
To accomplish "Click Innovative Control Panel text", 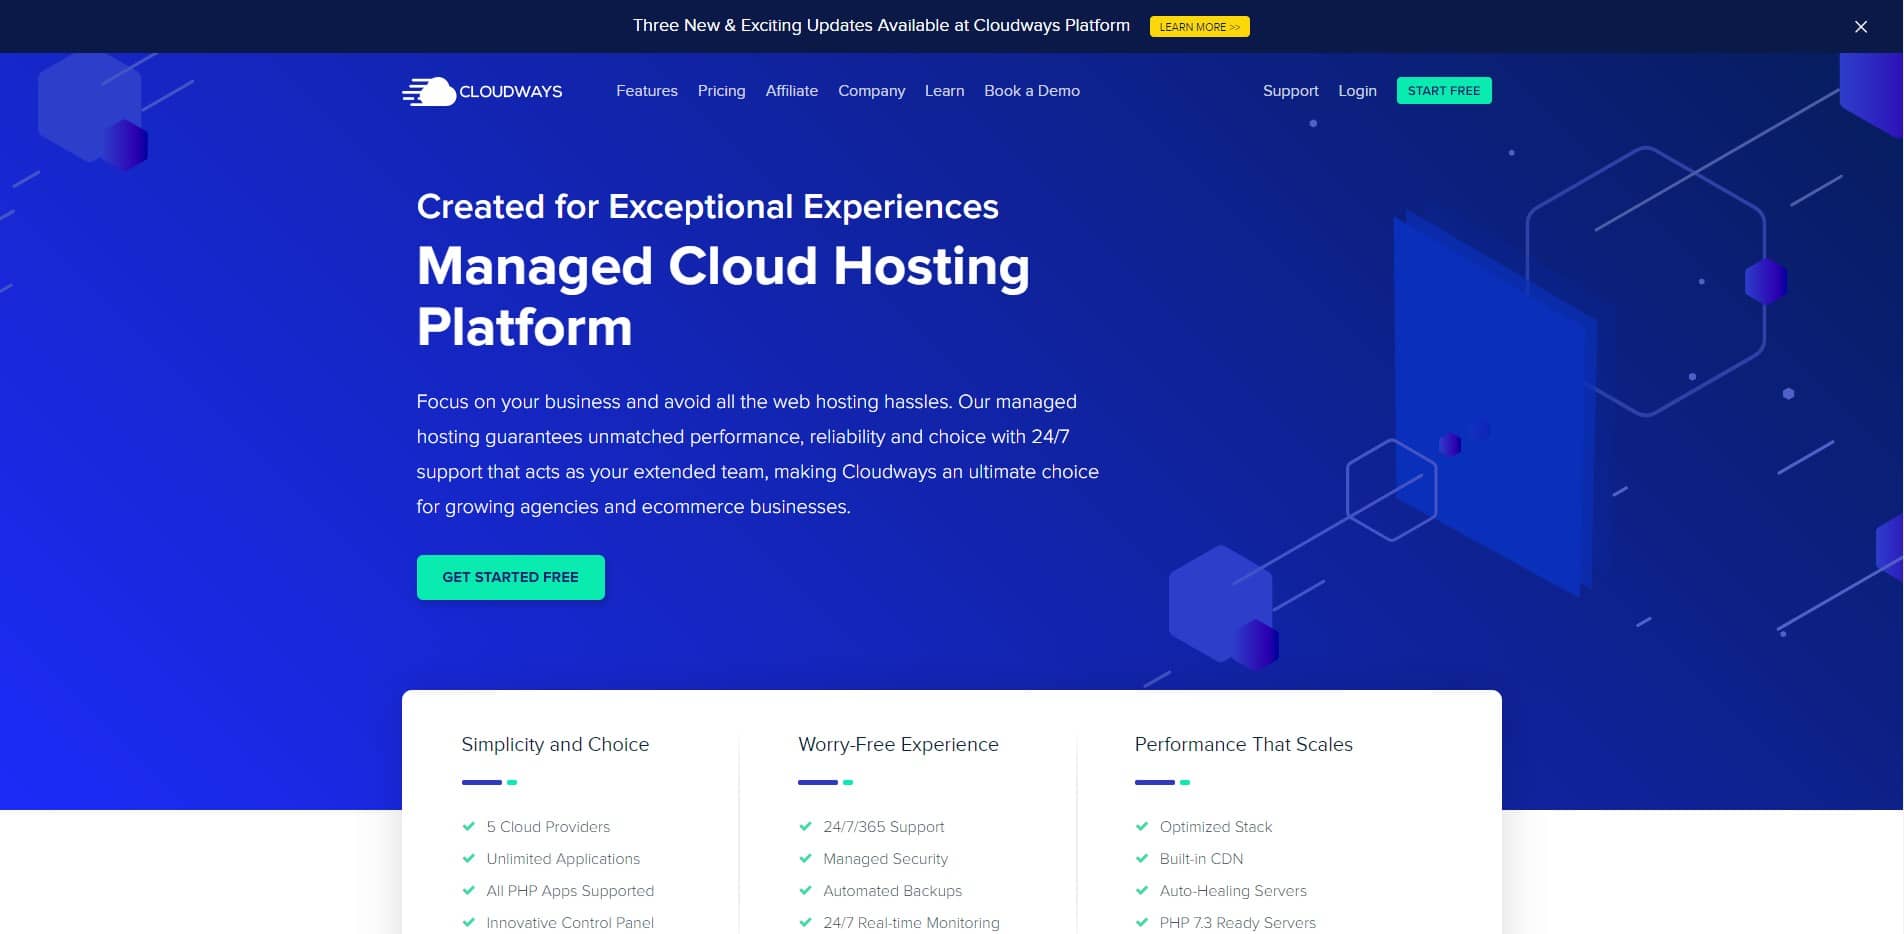I will [570, 923].
